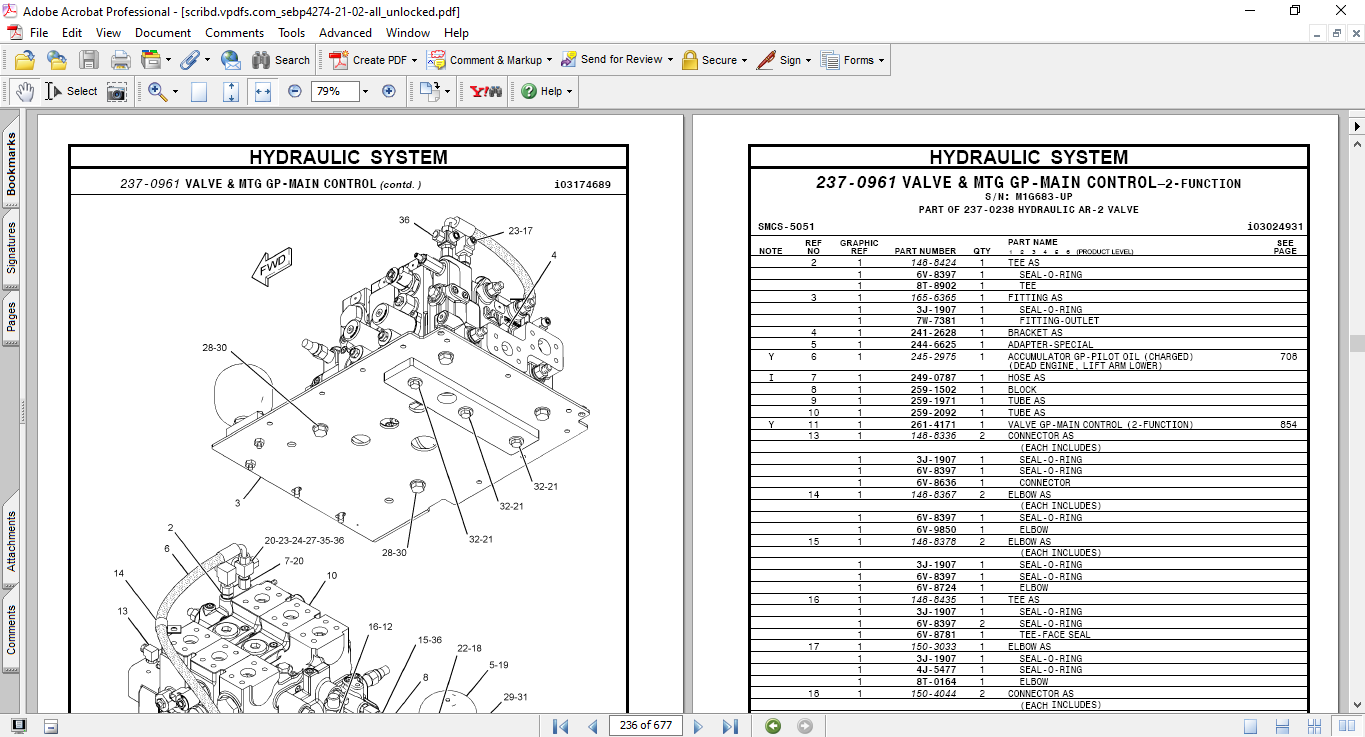Screen dimensions: 1365x737
Task: Select the Hand tool
Action: 24,91
